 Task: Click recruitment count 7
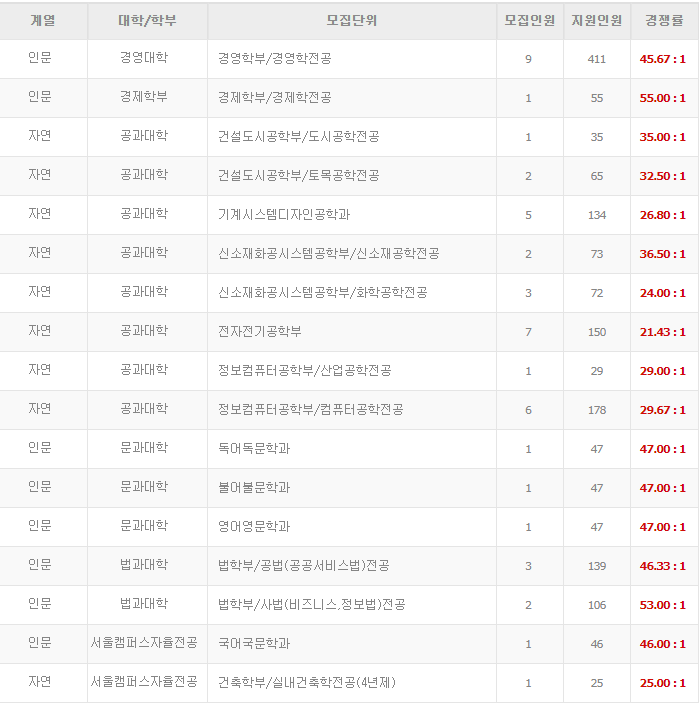pyautogui.click(x=529, y=332)
